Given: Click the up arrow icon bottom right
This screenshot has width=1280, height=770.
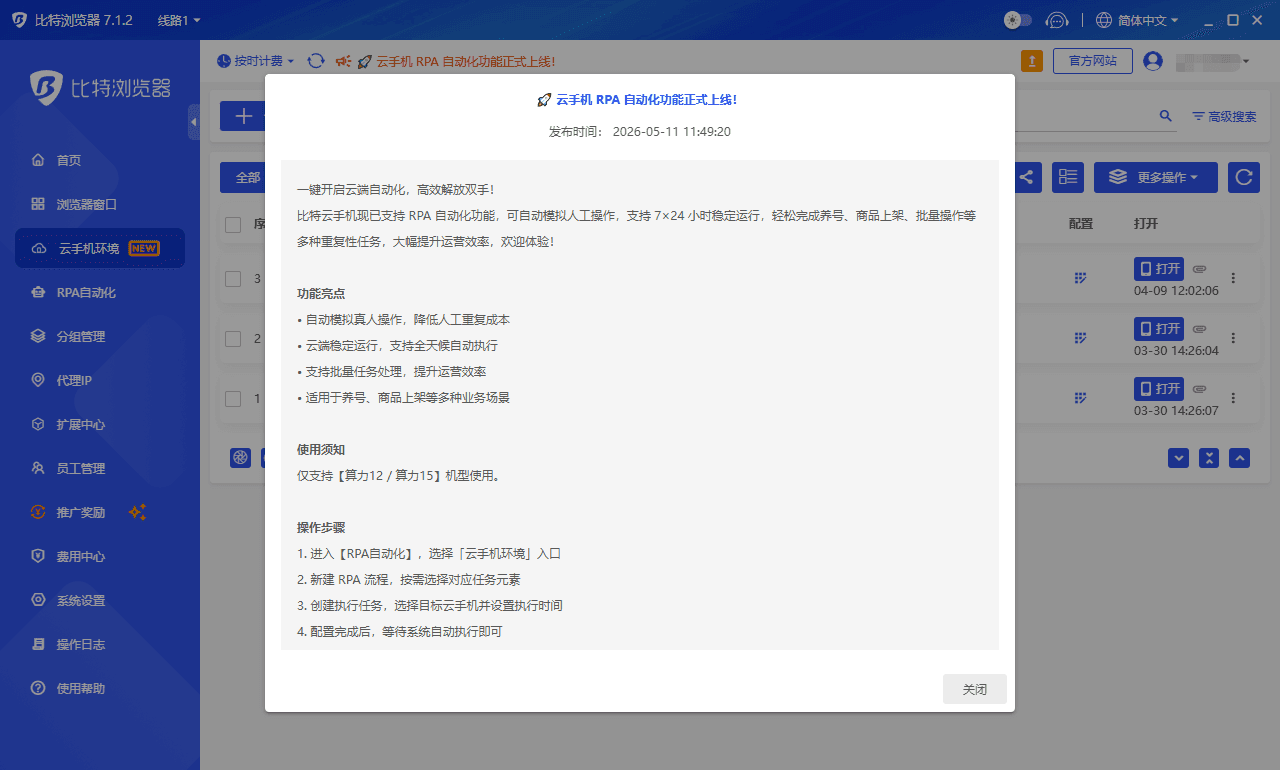Looking at the screenshot, I should pyautogui.click(x=1240, y=458).
